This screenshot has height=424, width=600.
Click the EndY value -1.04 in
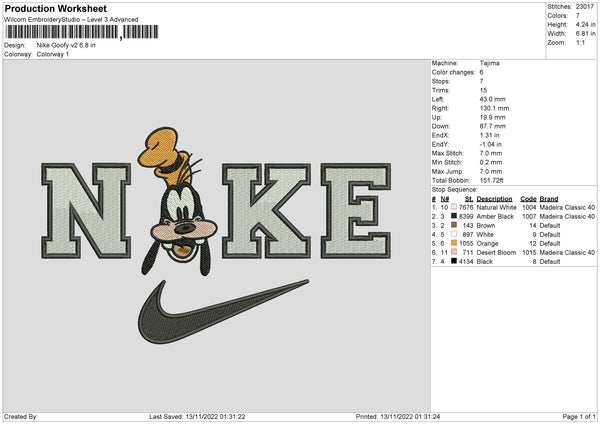pos(491,144)
